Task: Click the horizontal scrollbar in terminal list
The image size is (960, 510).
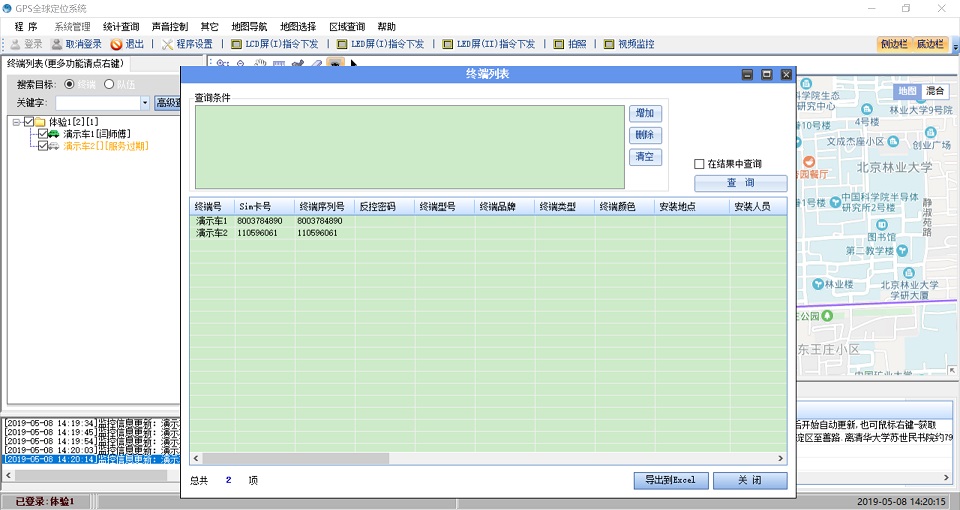Action: 300,459
